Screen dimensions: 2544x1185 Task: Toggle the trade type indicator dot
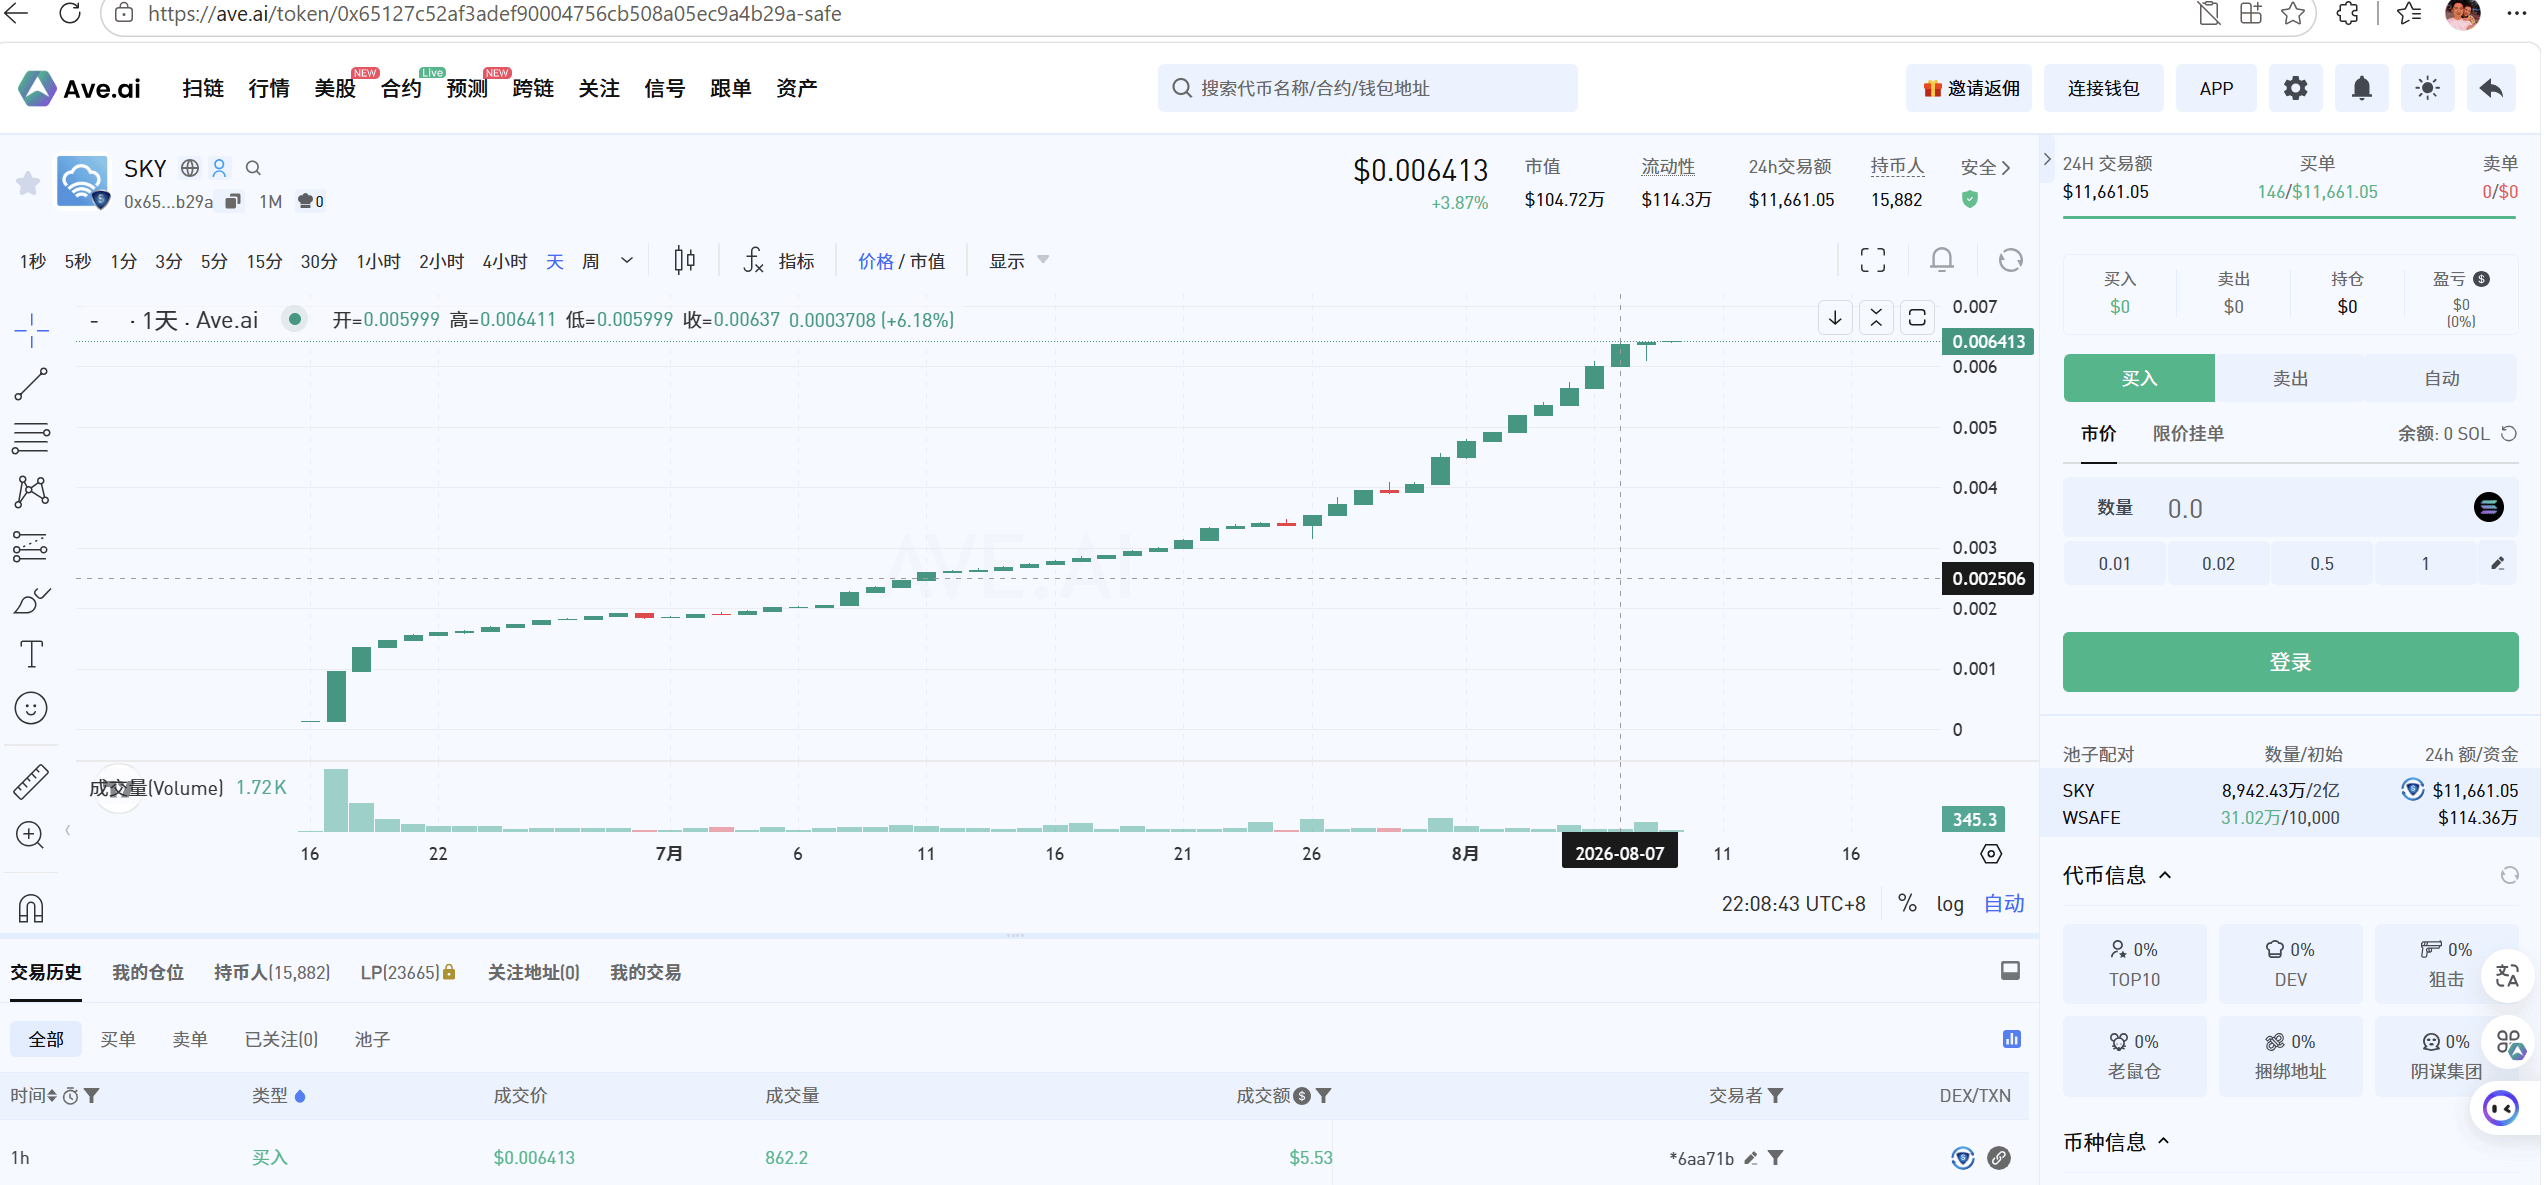pyautogui.click(x=300, y=1096)
